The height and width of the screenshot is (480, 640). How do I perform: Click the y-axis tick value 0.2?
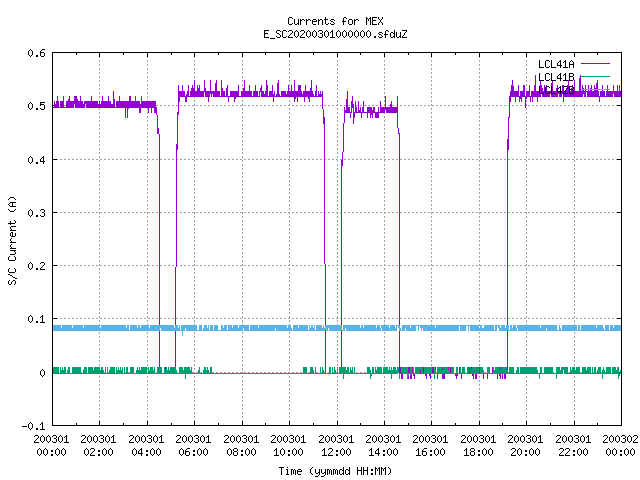coord(36,266)
